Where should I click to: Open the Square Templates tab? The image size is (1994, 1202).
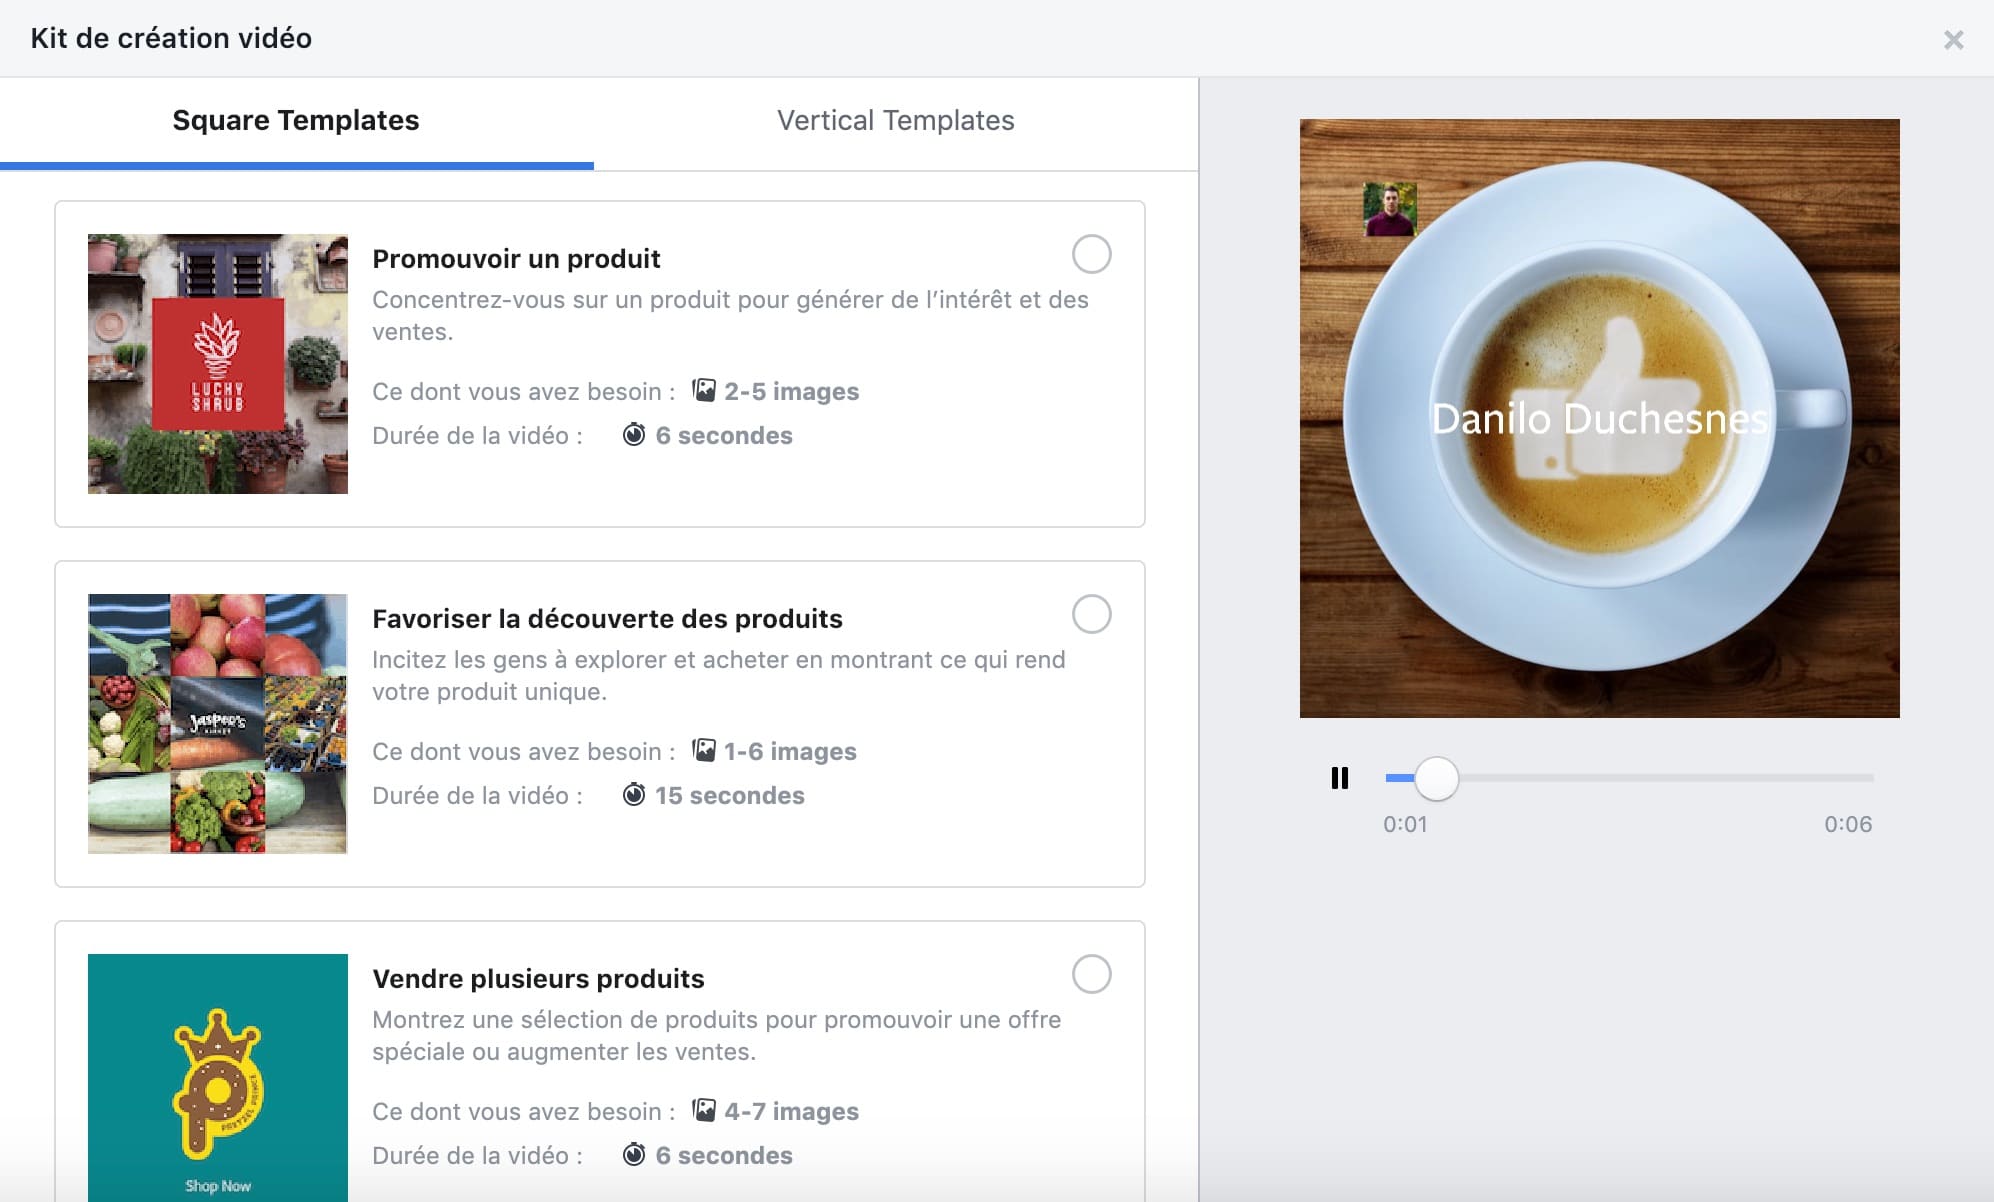coord(296,121)
